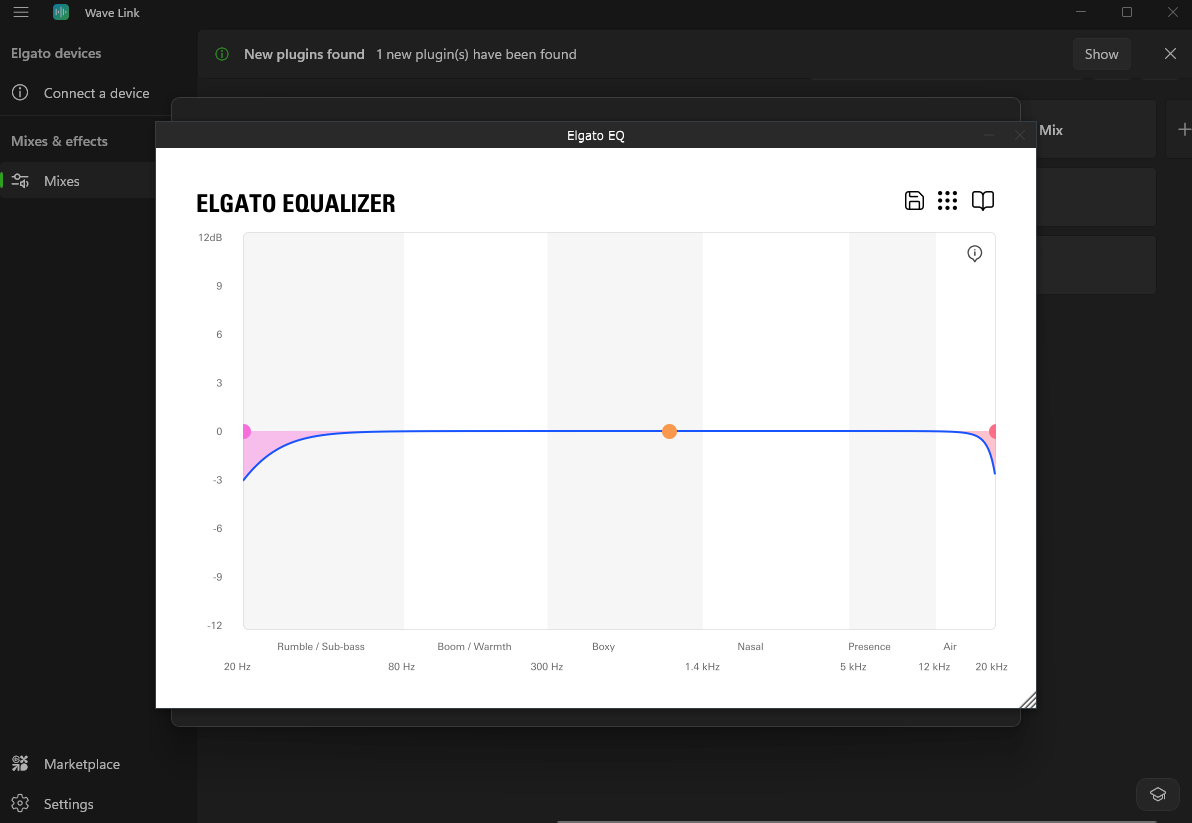The image size is (1192, 823).
Task: Click the Rumble / Sub-bass band label
Action: click(x=321, y=647)
